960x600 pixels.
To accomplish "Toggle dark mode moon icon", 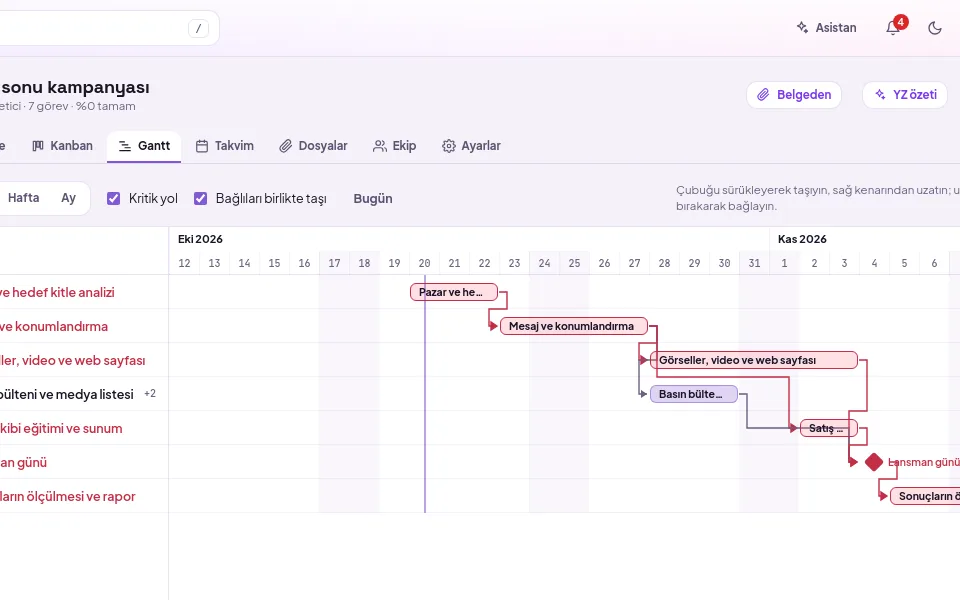I will (x=934, y=28).
